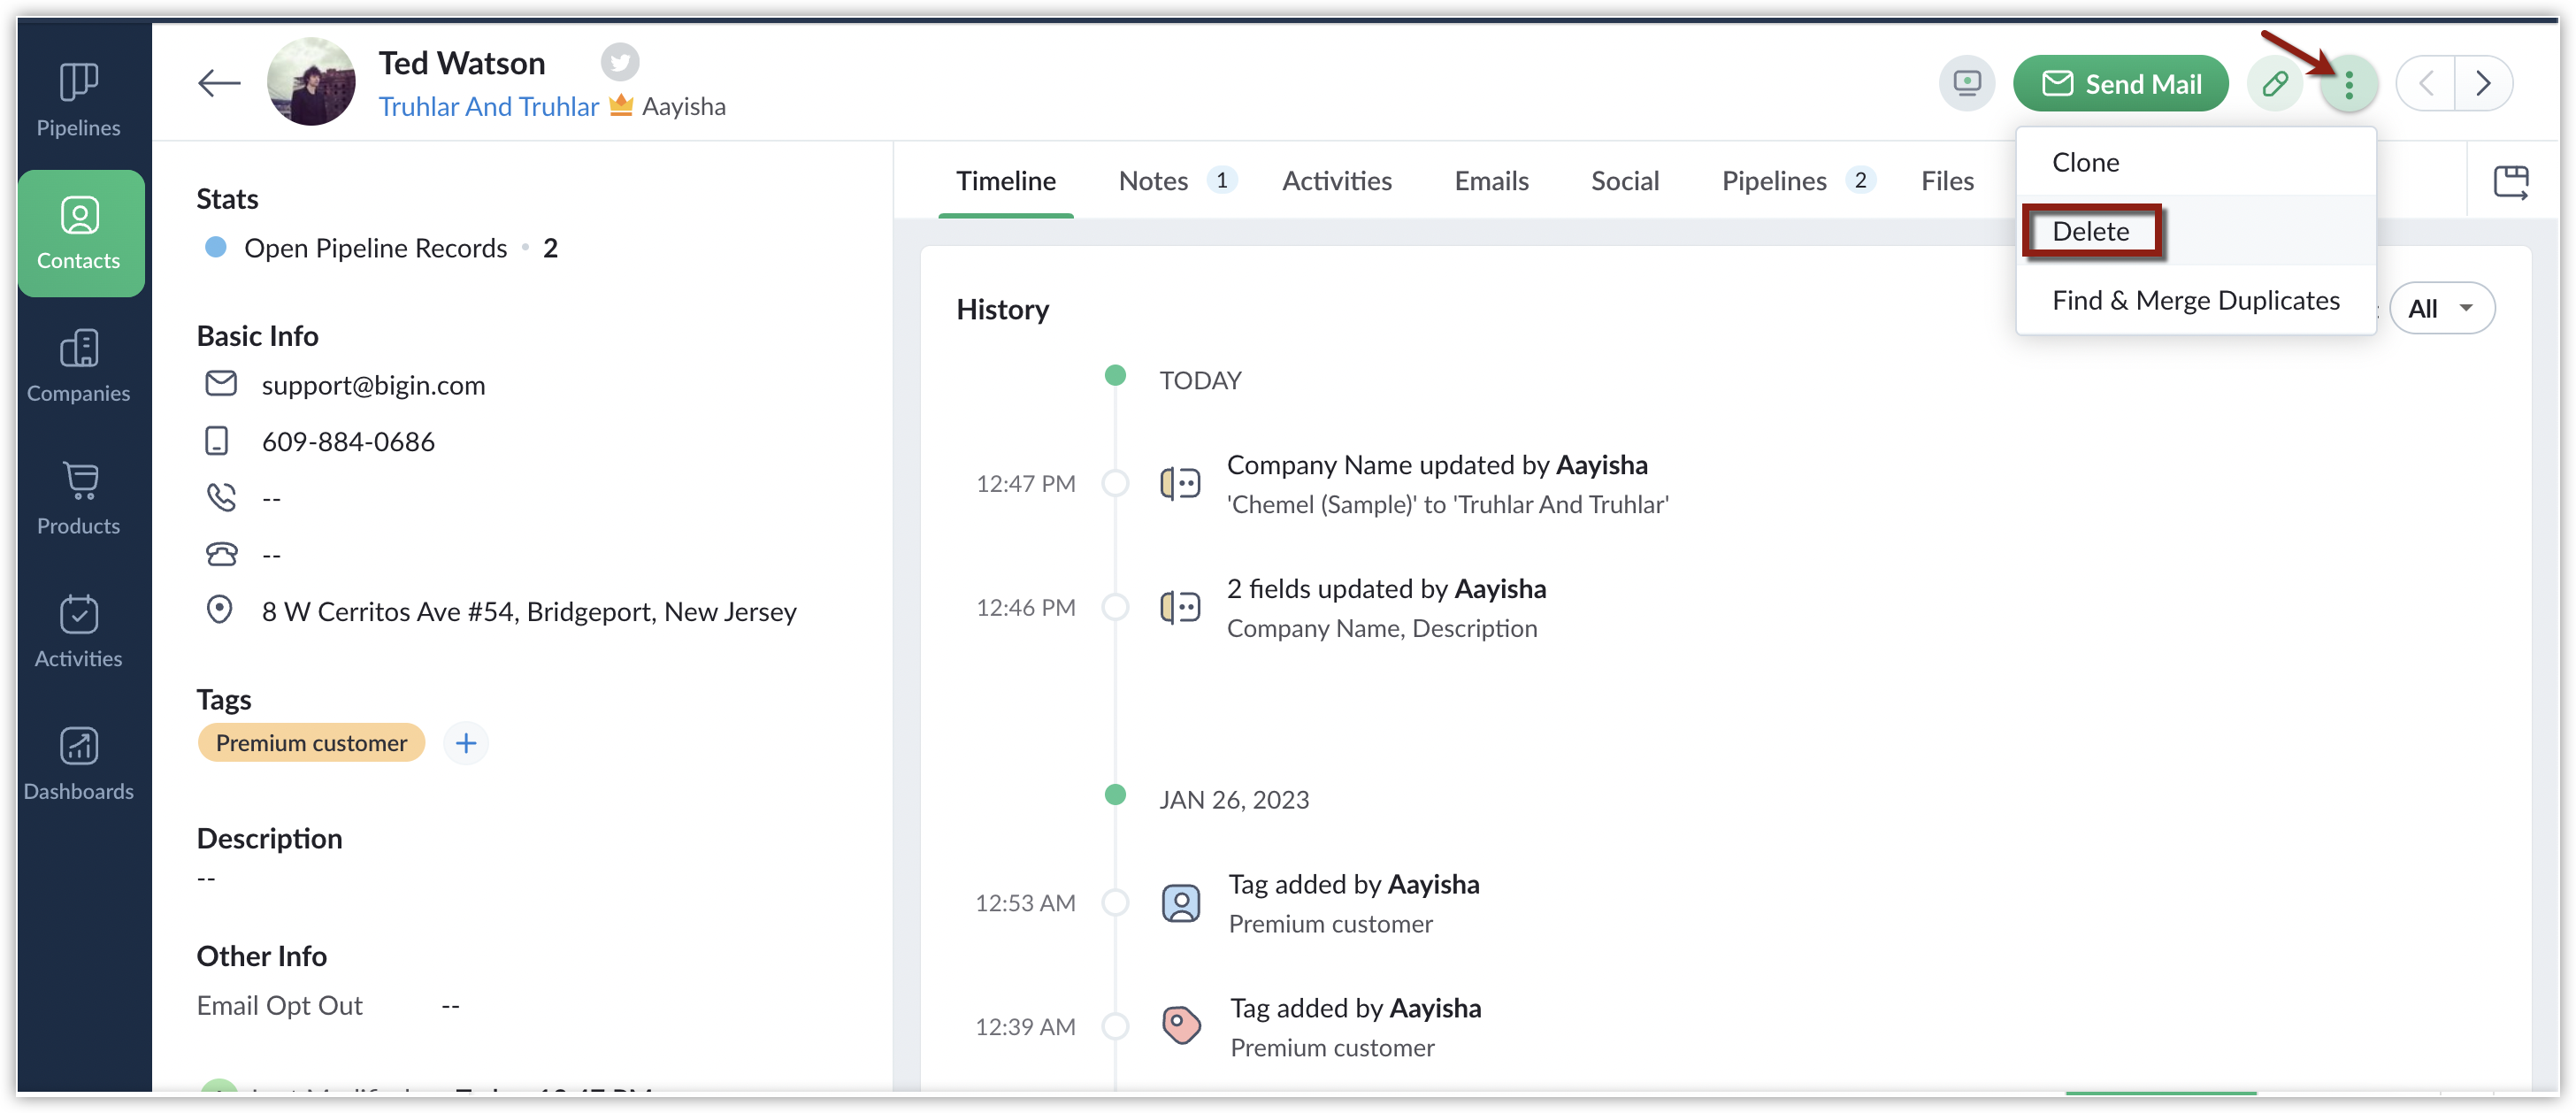Click the email envelope icon in Basic Info
This screenshot has height=1113, width=2576.
tap(220, 384)
